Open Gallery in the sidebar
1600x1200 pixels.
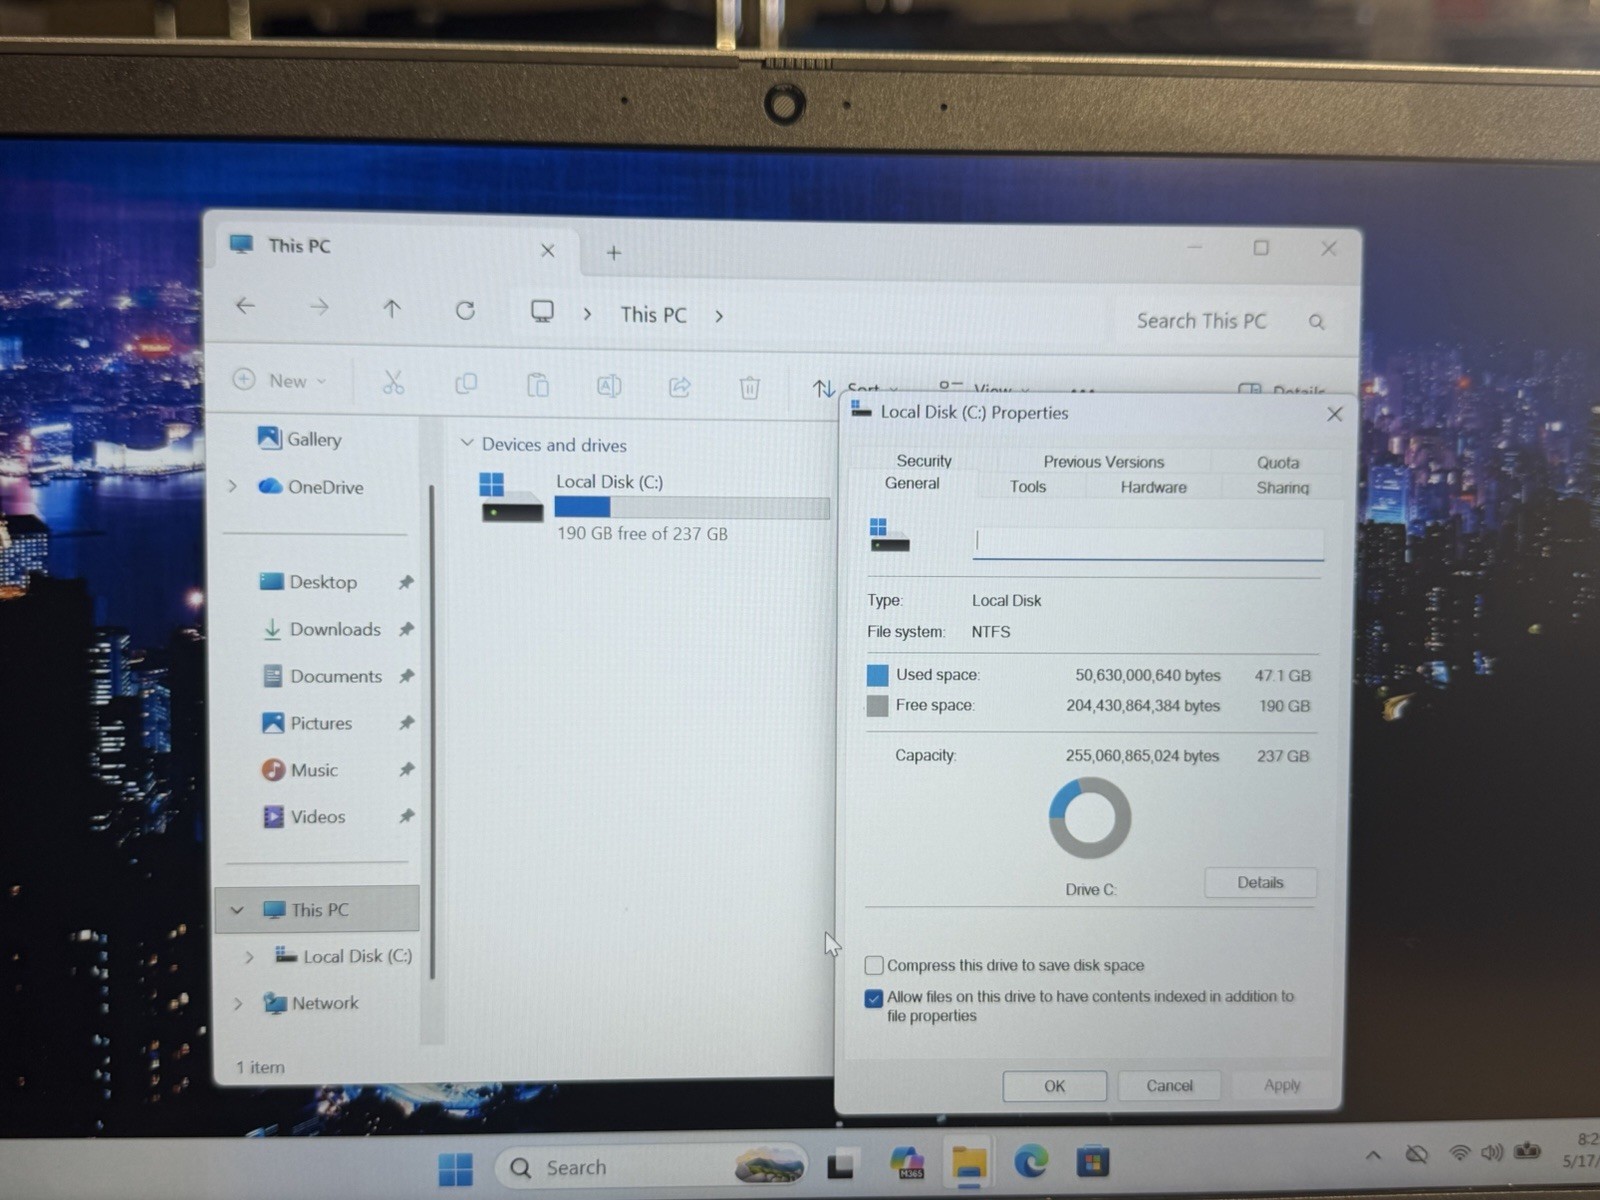coord(300,439)
